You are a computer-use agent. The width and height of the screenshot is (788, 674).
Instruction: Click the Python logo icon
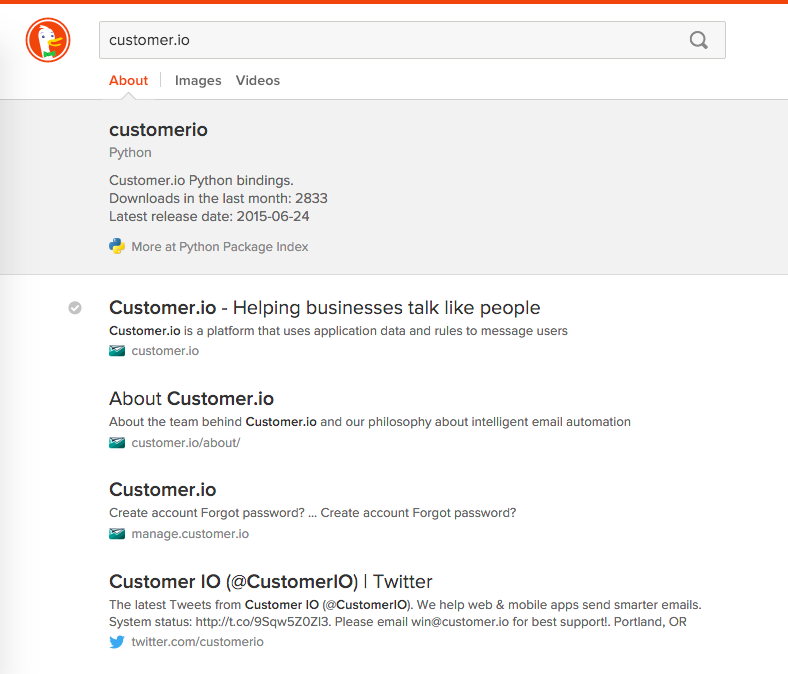coord(117,246)
